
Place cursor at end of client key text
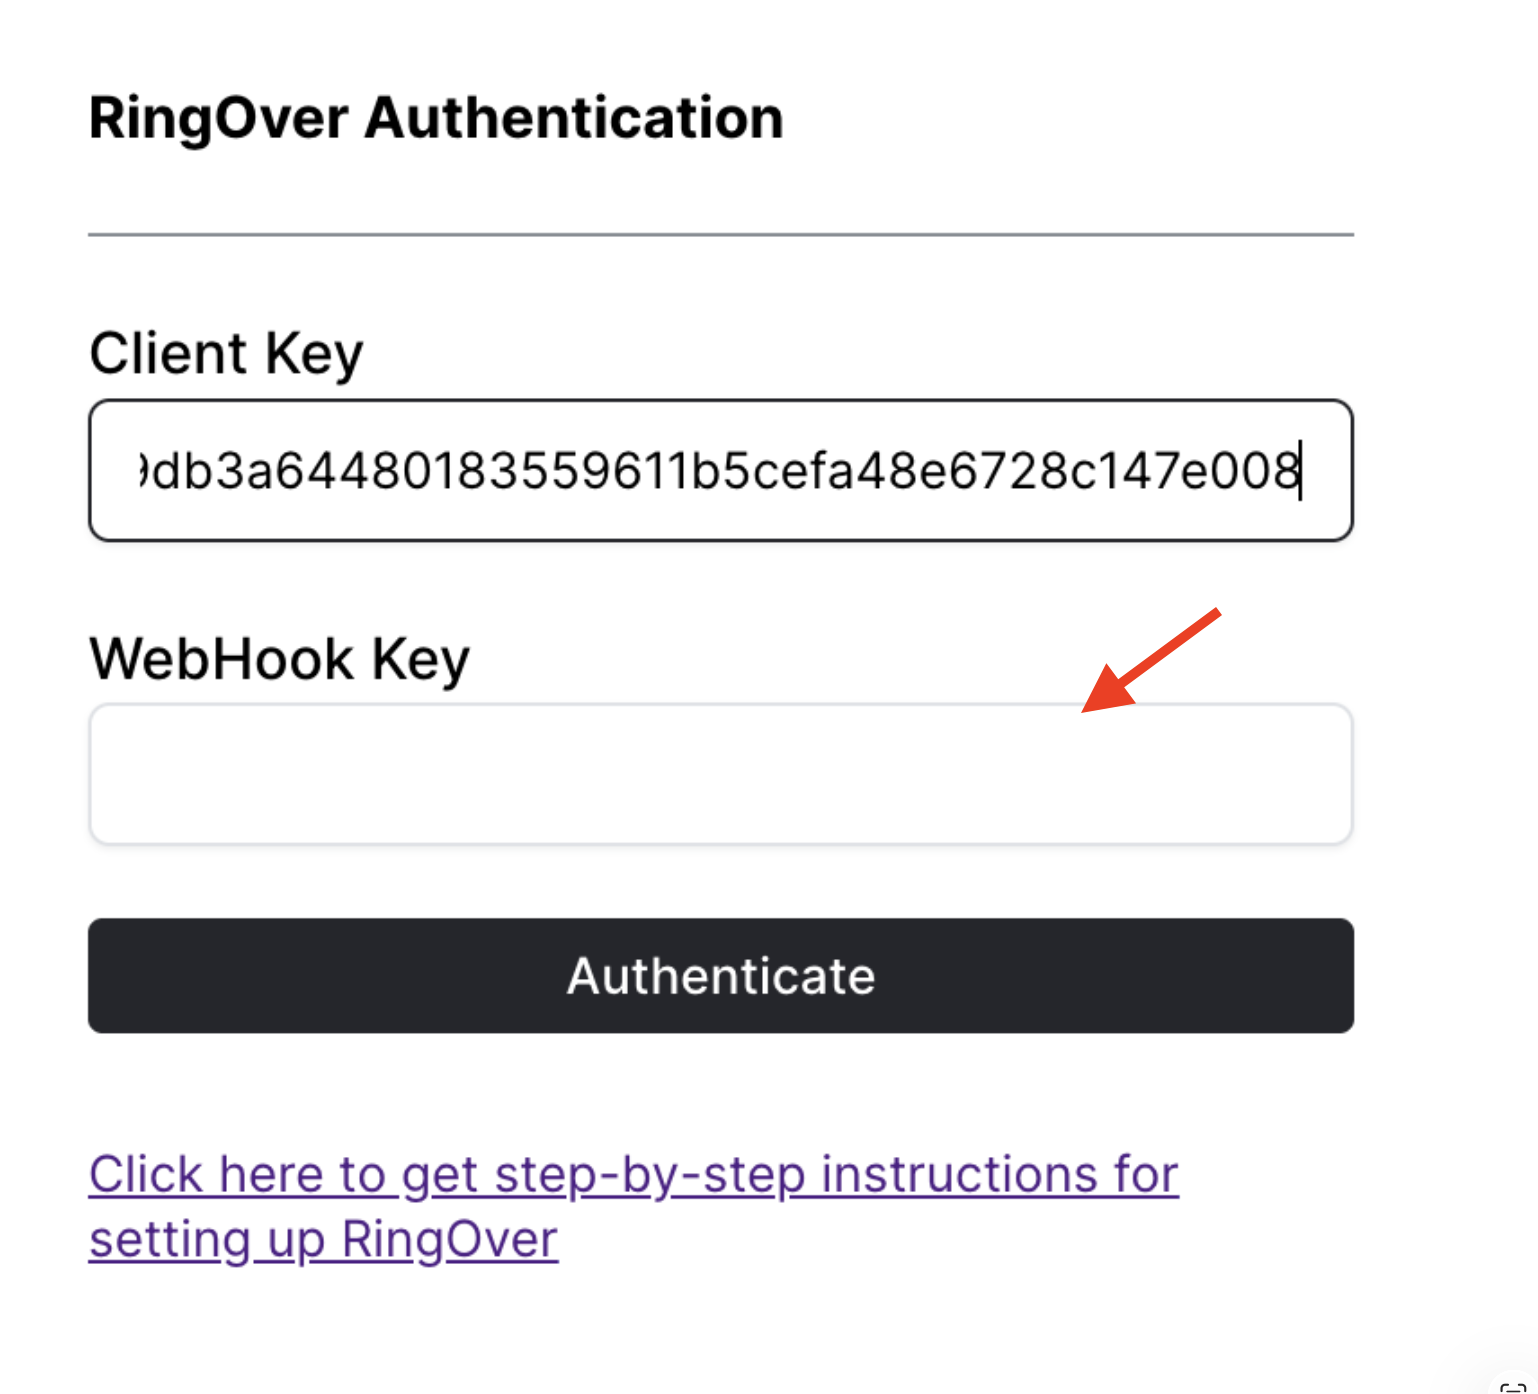point(1299,471)
